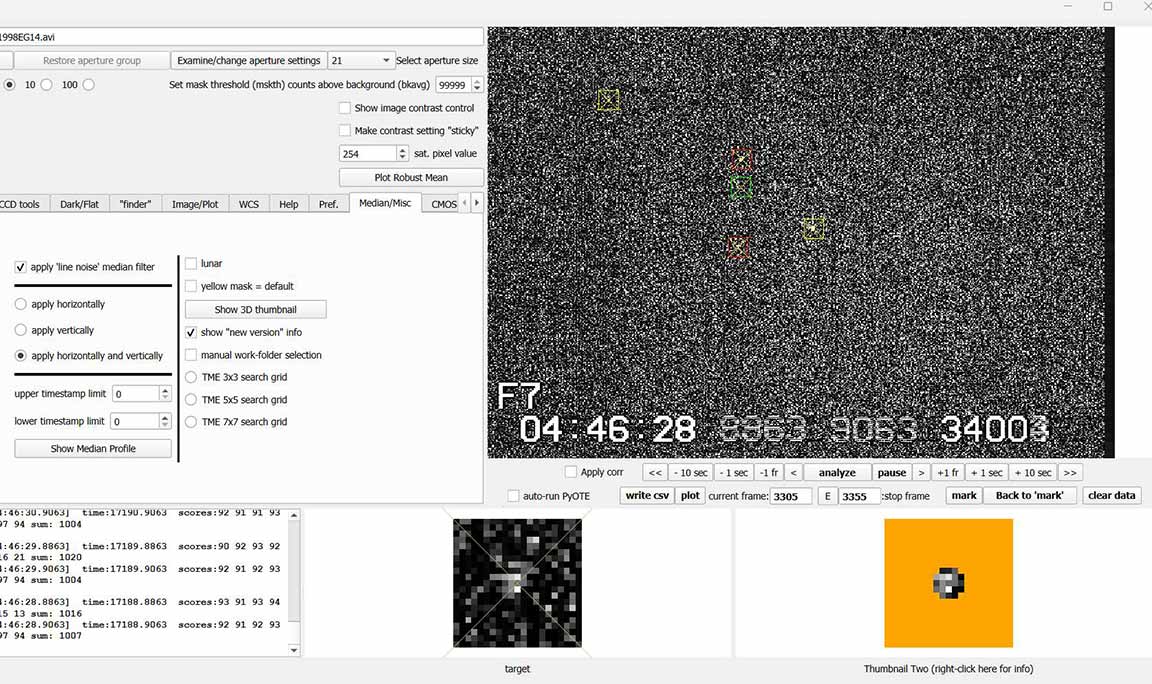Select the radio button after 100
Image resolution: width=1152 pixels, height=684 pixels.
tap(89, 84)
